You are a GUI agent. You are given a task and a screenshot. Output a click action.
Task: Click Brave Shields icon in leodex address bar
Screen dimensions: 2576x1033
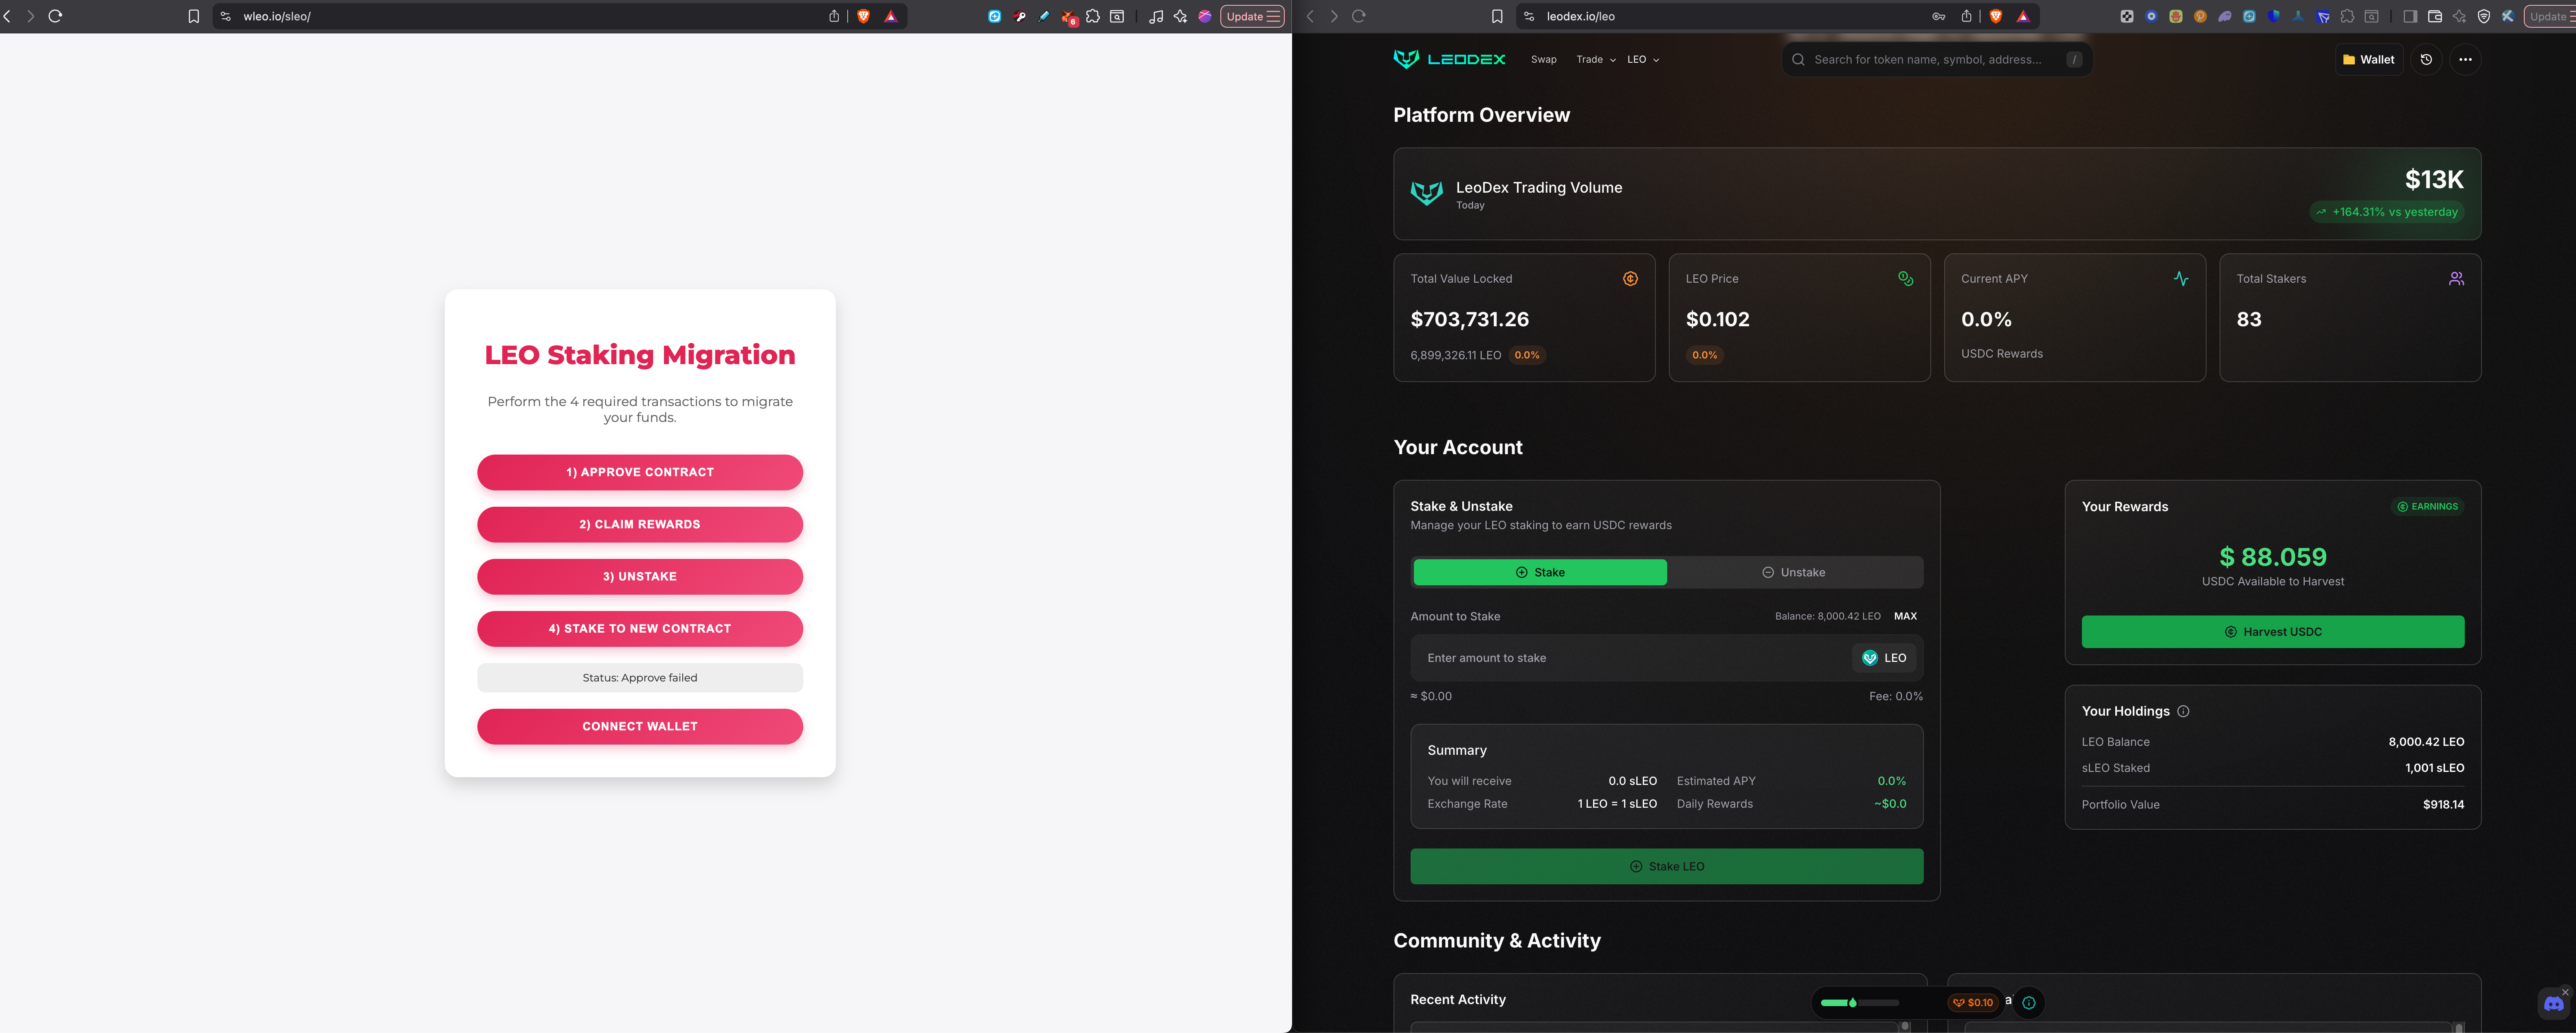pos(1996,16)
